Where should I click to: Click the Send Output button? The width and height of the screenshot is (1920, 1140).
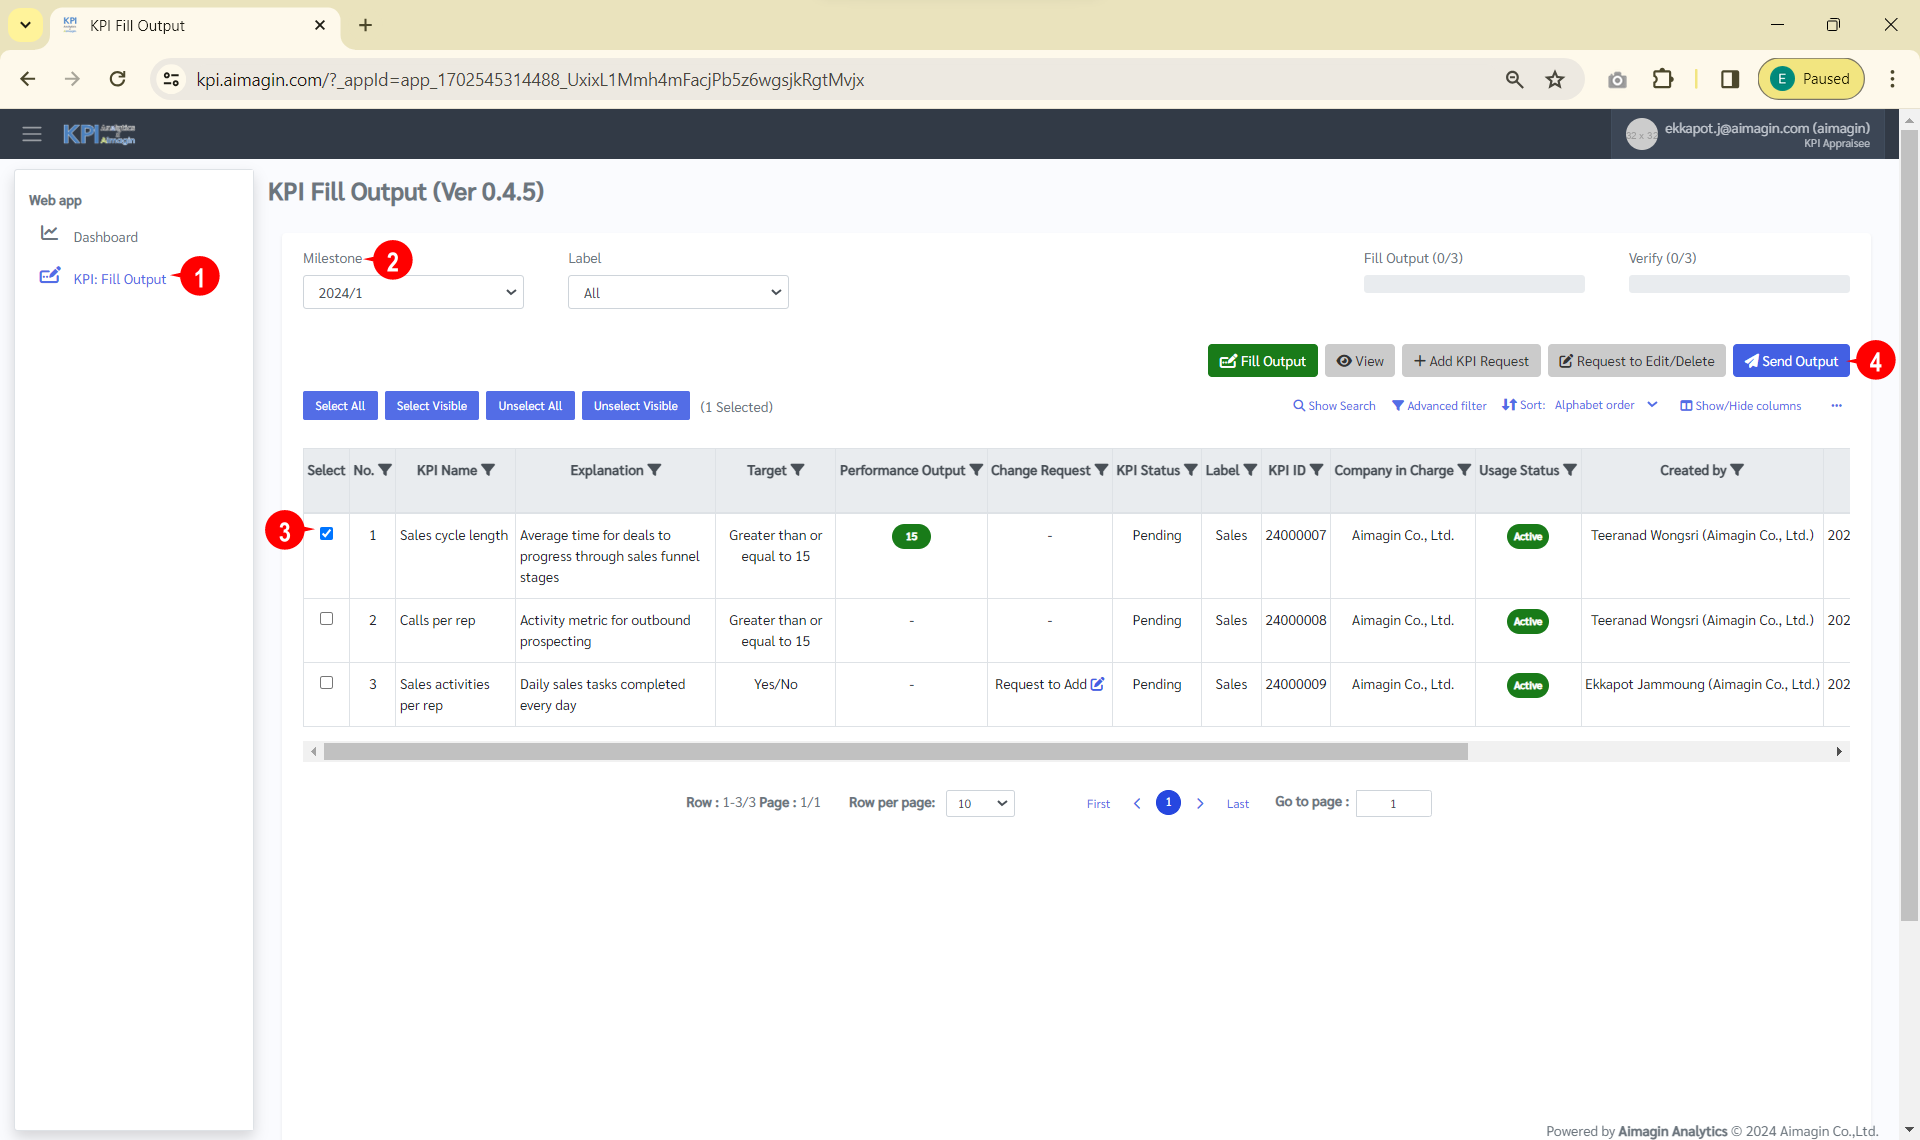click(1790, 361)
